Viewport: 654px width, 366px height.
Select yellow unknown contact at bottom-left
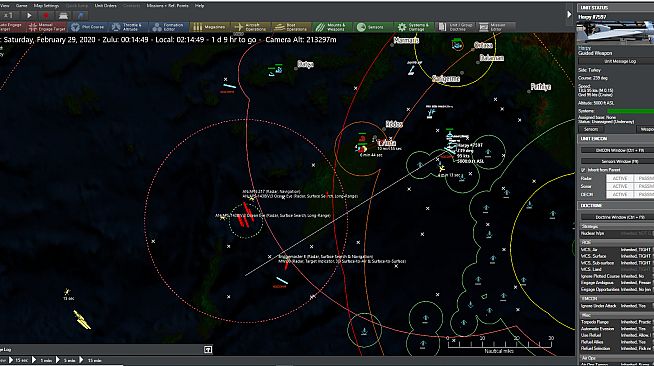pyautogui.click(x=82, y=320)
